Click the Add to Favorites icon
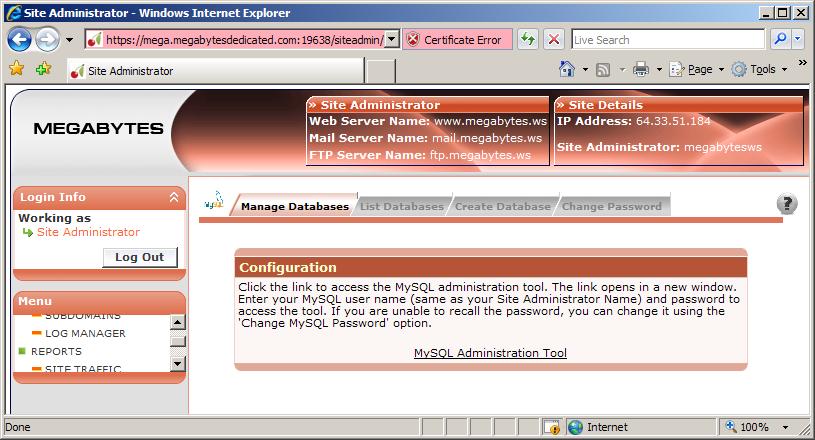Image resolution: width=815 pixels, height=440 pixels. coord(43,69)
